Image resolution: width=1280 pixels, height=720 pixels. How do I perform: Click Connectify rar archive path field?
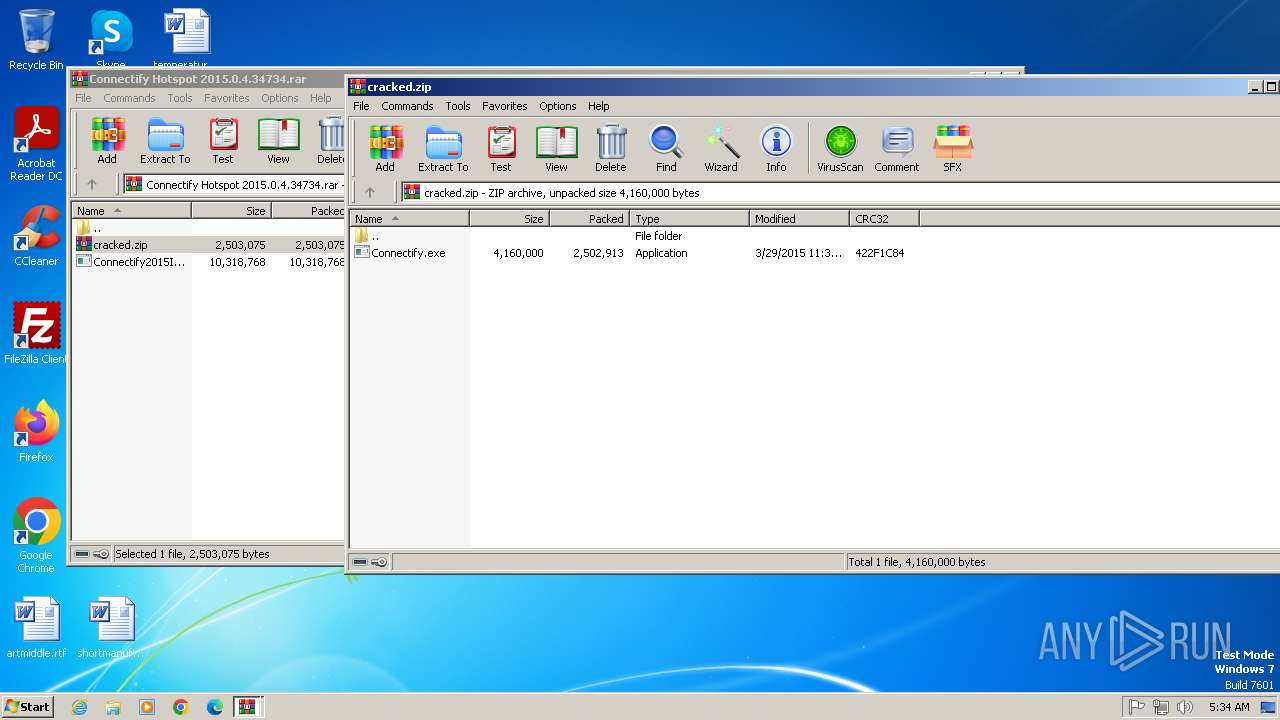234,184
